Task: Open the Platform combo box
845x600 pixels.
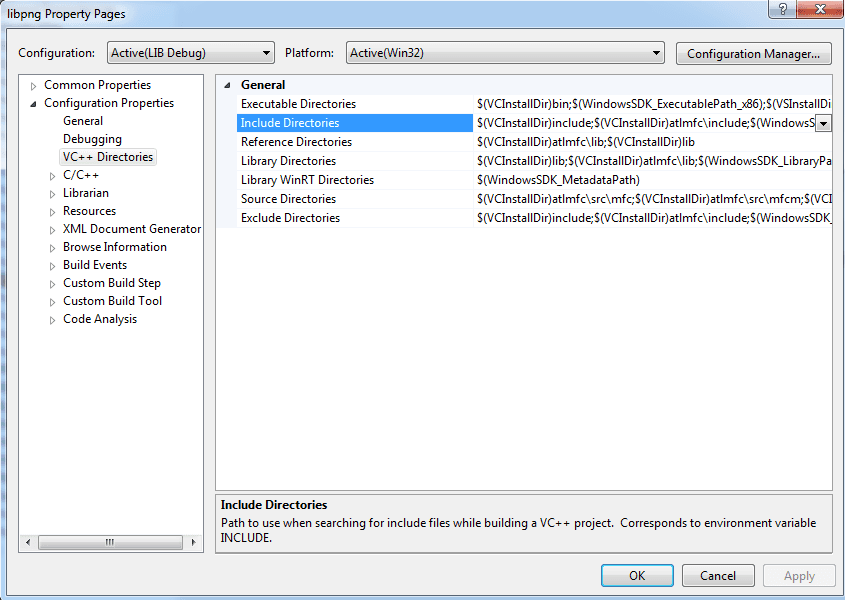Action: point(505,53)
